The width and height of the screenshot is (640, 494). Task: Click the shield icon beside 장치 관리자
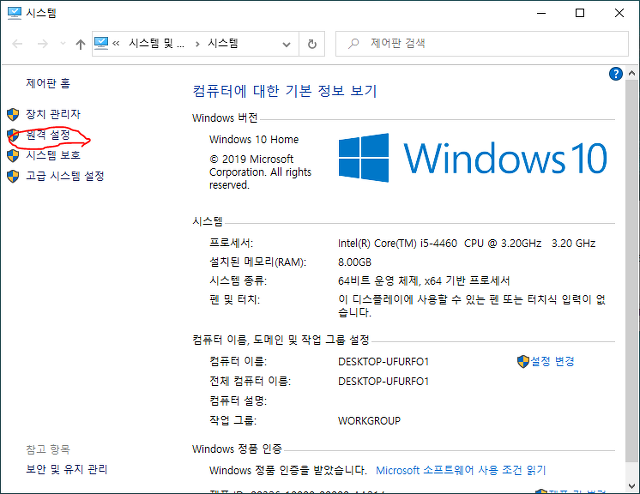13,114
